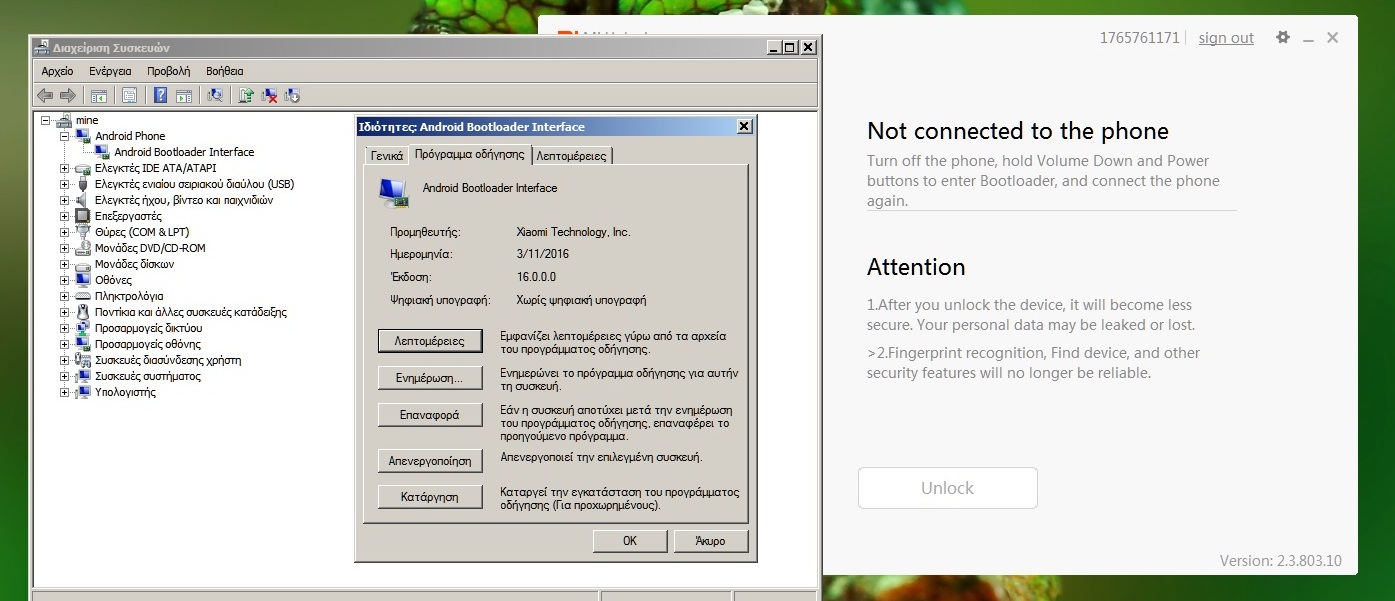Click the Επεξεργαστές processor chip icon
The width and height of the screenshot is (1395, 601).
tap(83, 216)
